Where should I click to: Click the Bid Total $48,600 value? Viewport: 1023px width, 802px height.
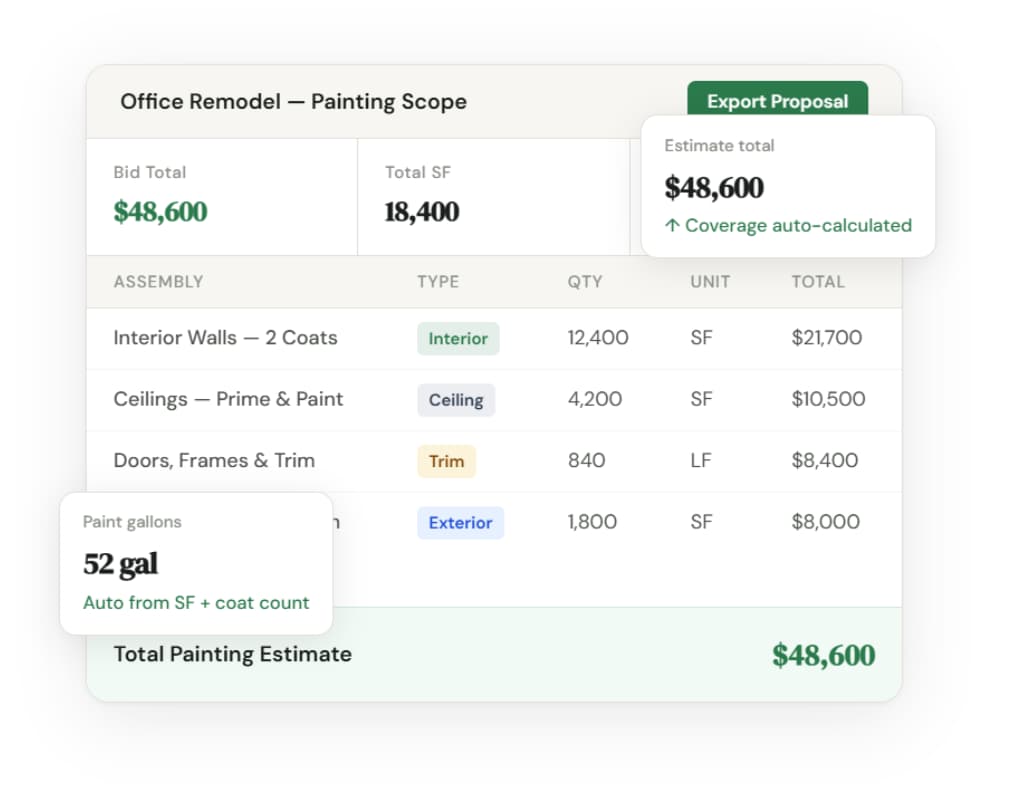click(x=160, y=211)
